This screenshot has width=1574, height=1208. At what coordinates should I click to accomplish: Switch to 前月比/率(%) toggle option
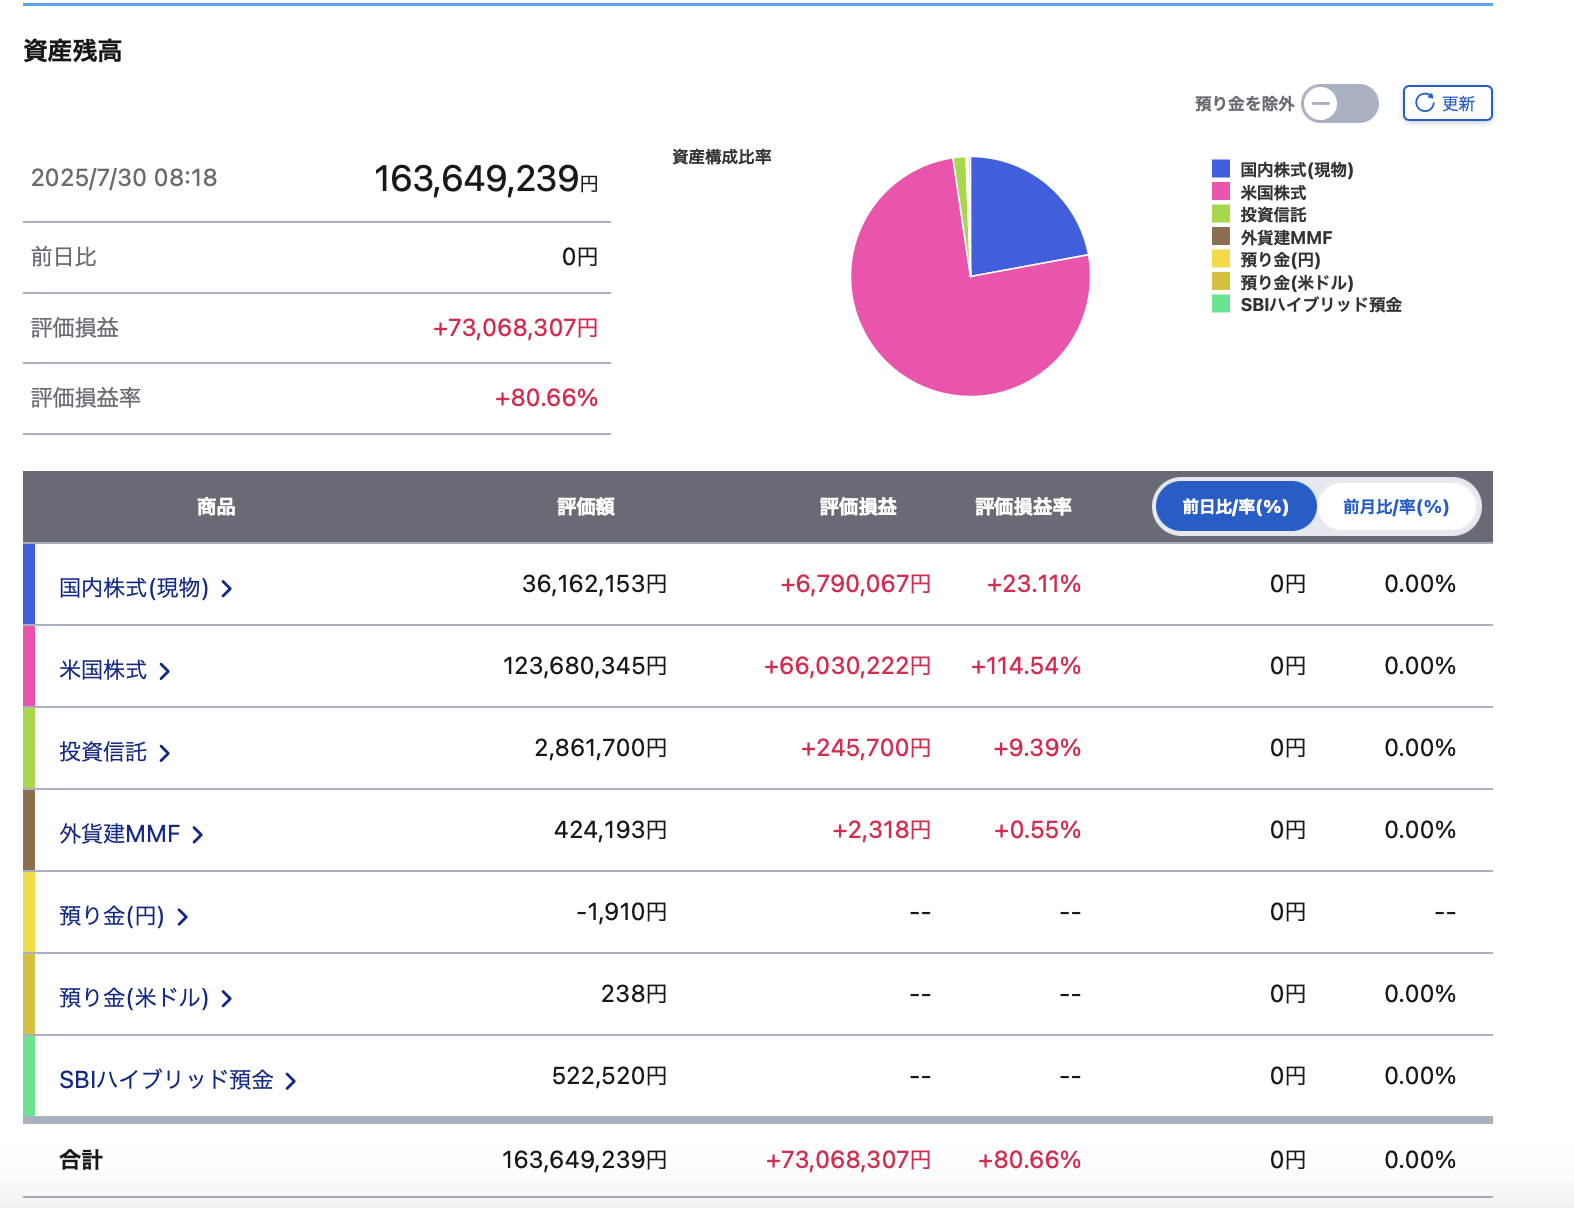click(1396, 507)
